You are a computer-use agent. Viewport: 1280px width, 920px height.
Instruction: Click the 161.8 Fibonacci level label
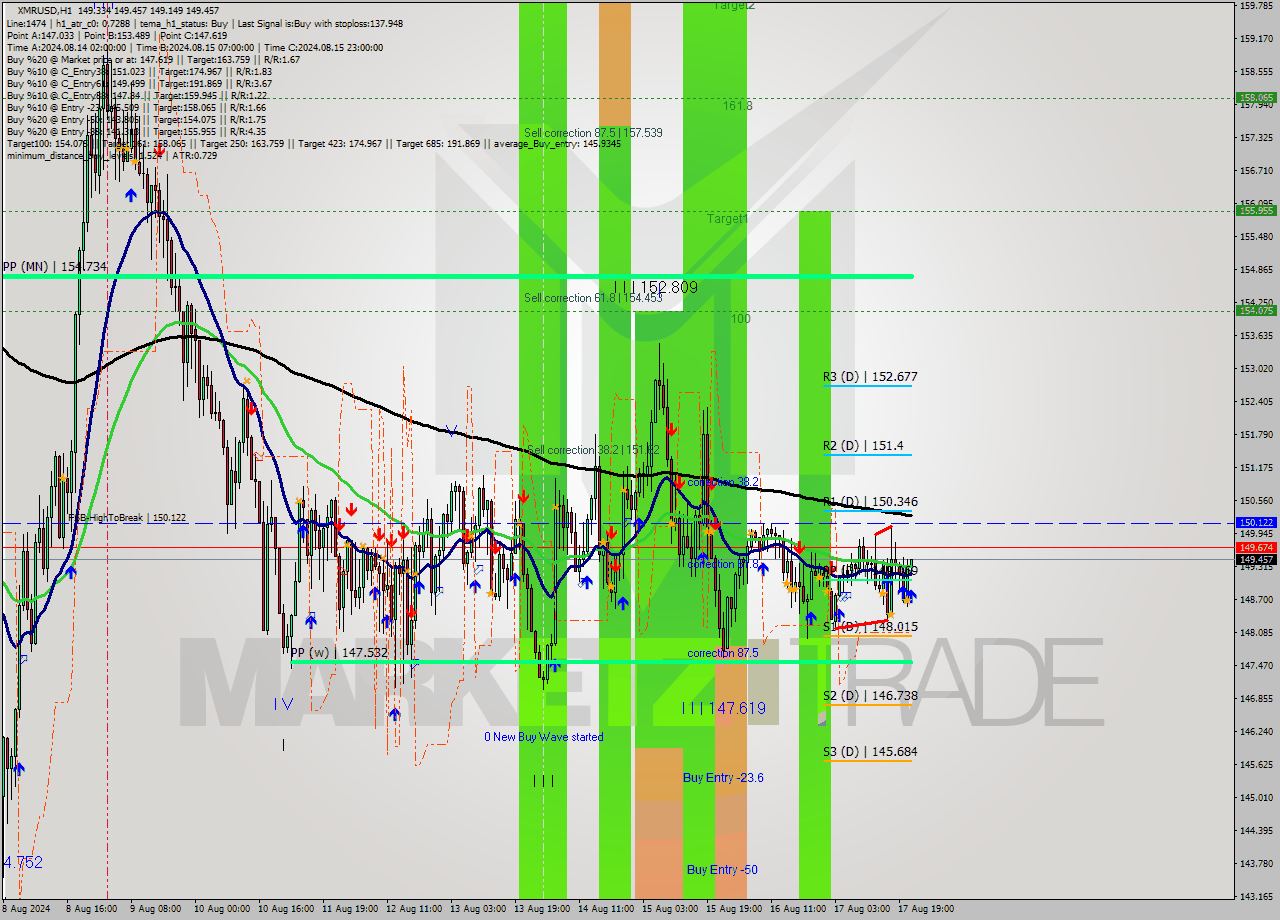(x=738, y=105)
